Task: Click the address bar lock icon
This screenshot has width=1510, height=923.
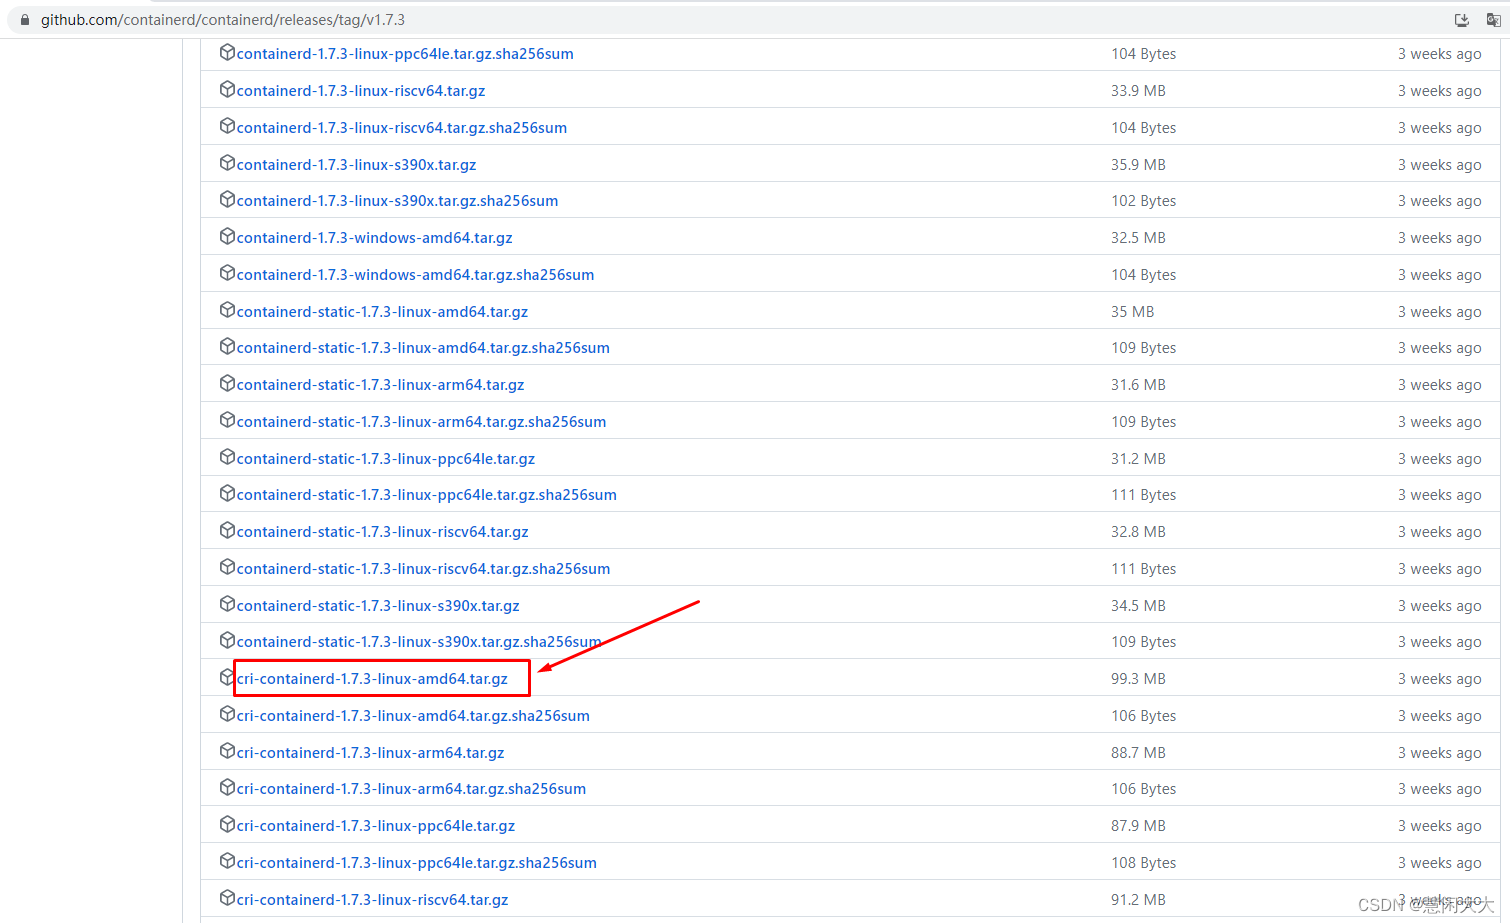Action: 25,20
